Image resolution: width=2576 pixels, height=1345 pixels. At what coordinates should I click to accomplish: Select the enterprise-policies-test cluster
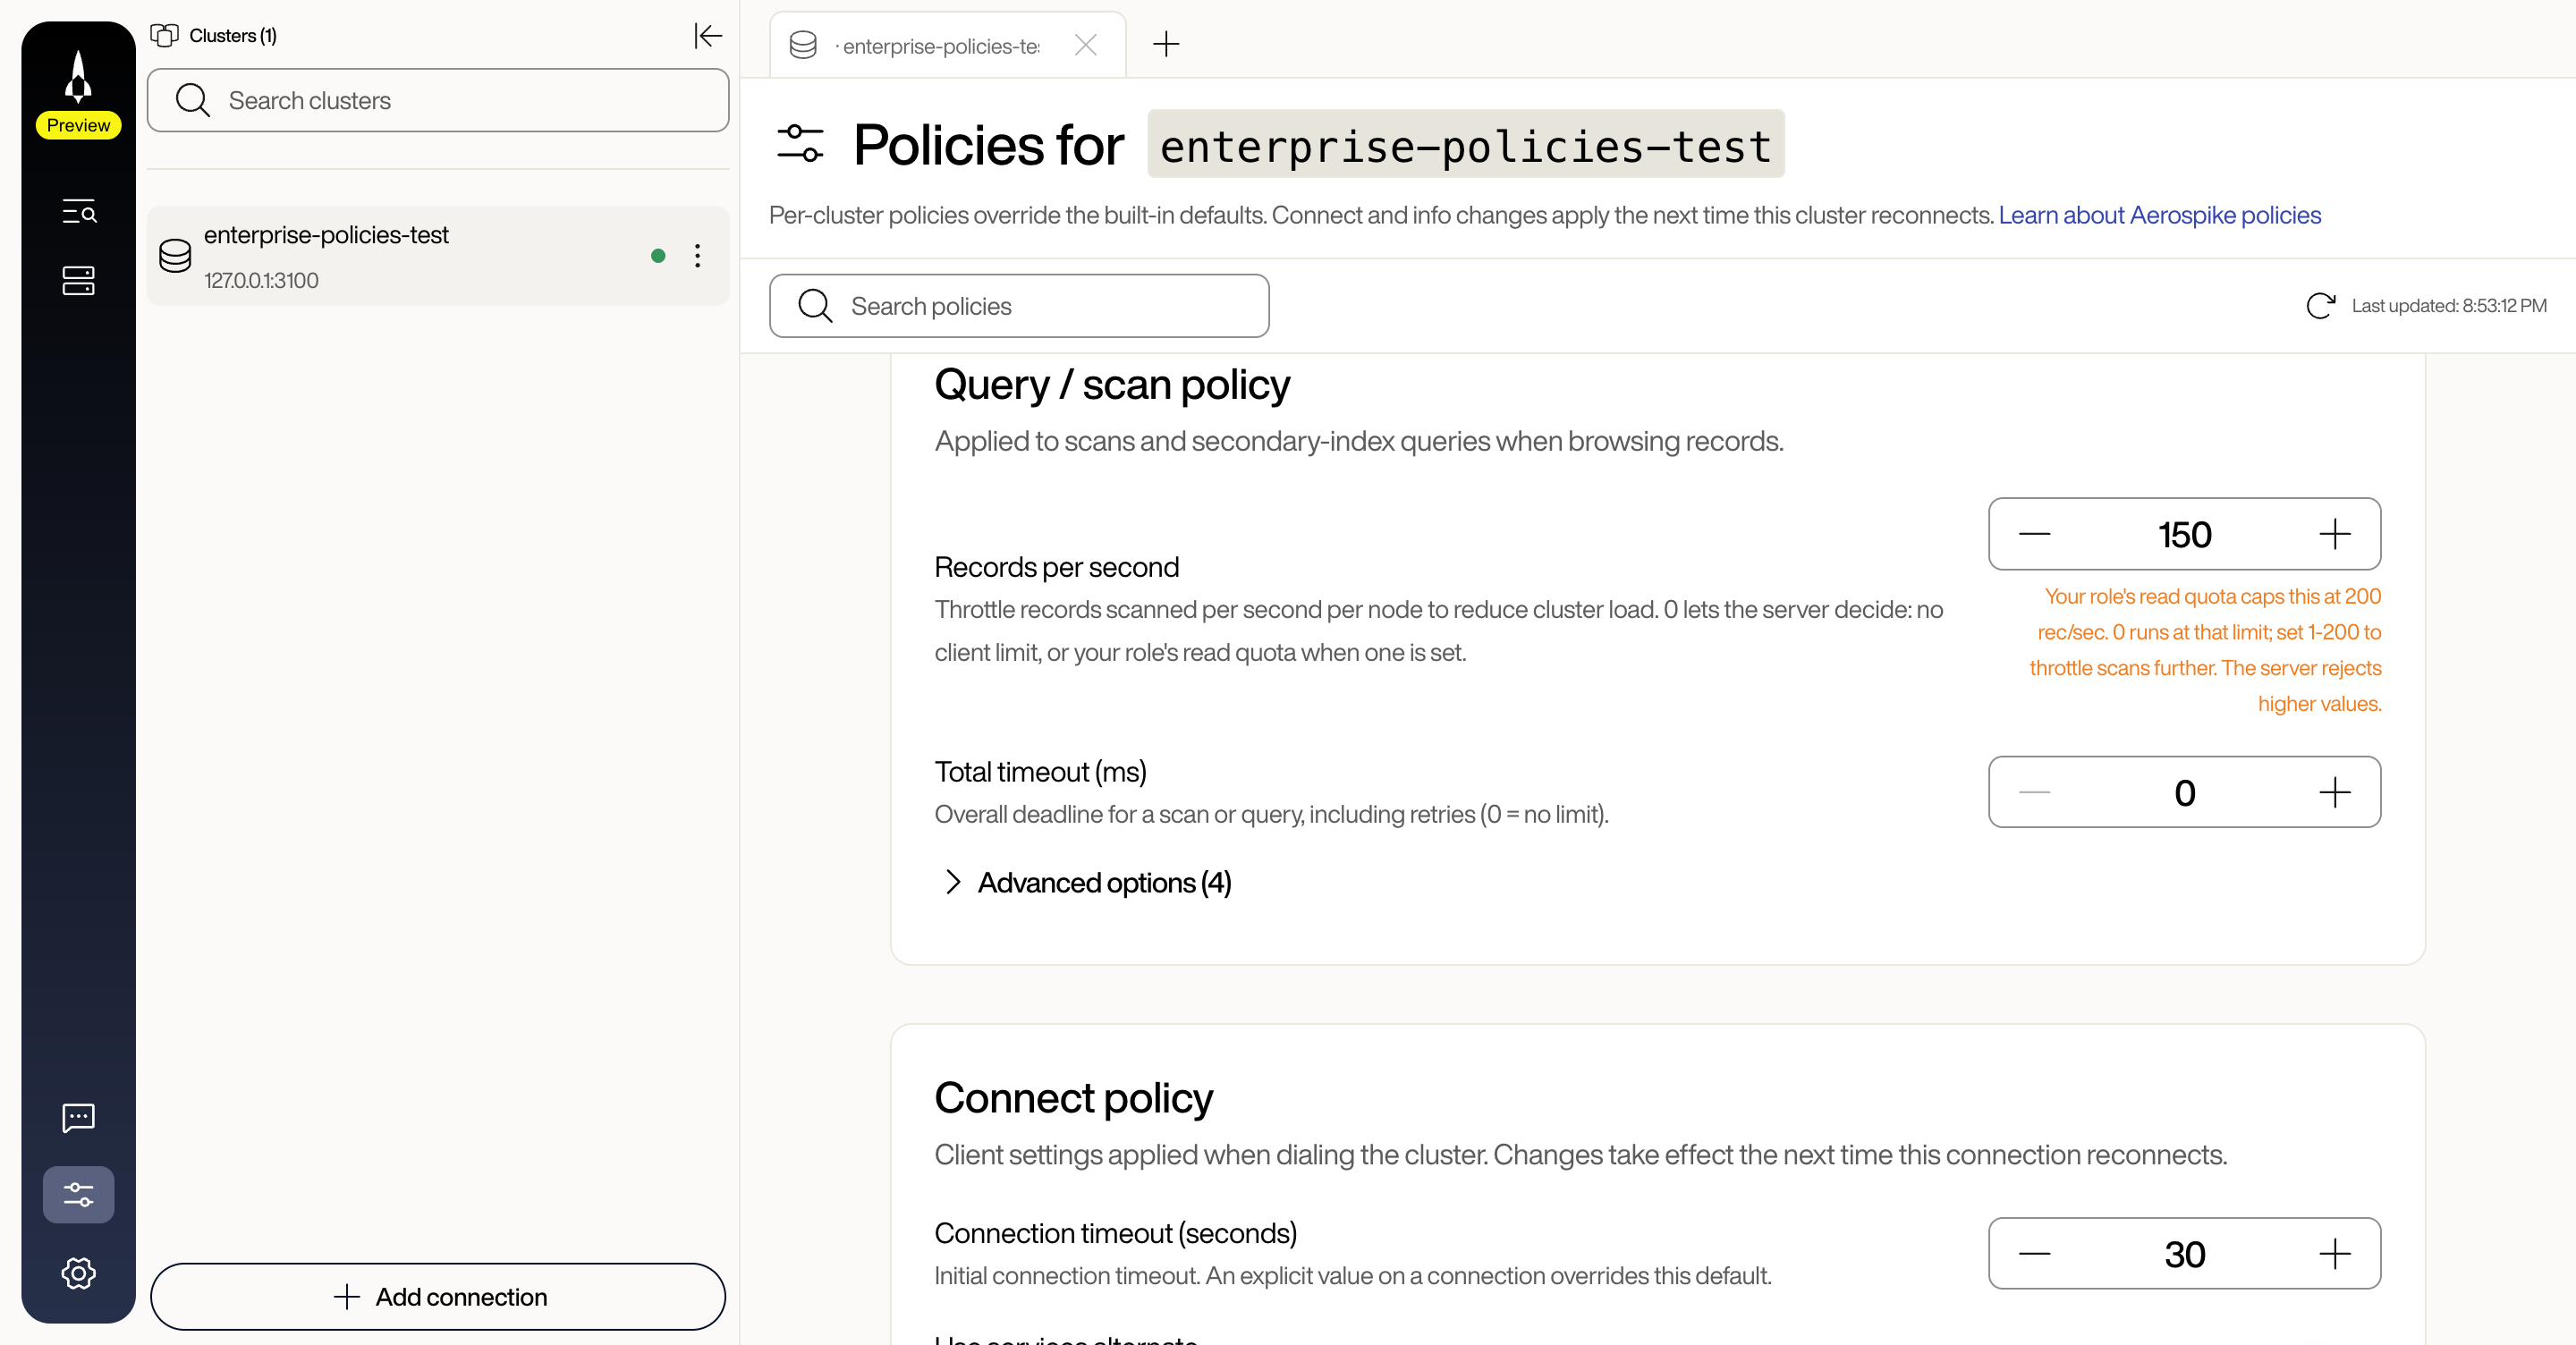click(438, 256)
